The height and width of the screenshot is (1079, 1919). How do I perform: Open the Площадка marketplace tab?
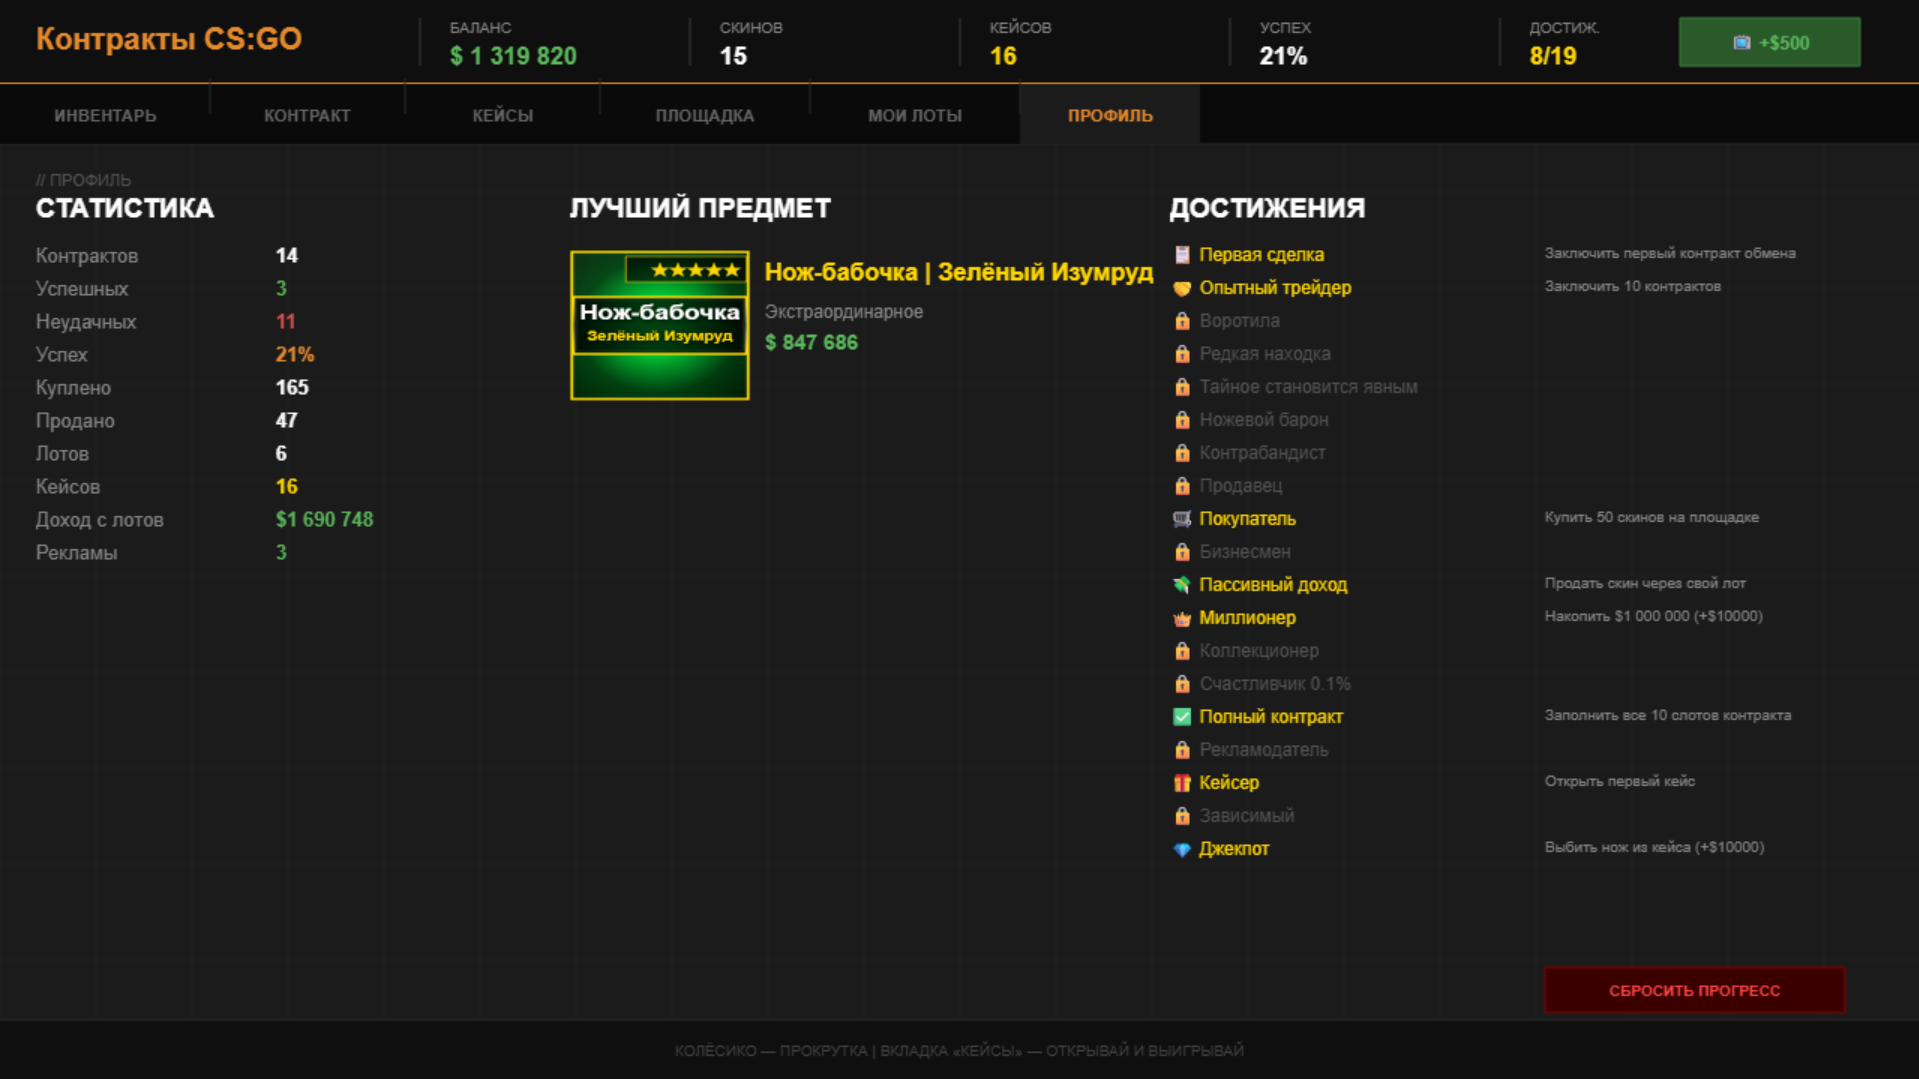(x=705, y=115)
